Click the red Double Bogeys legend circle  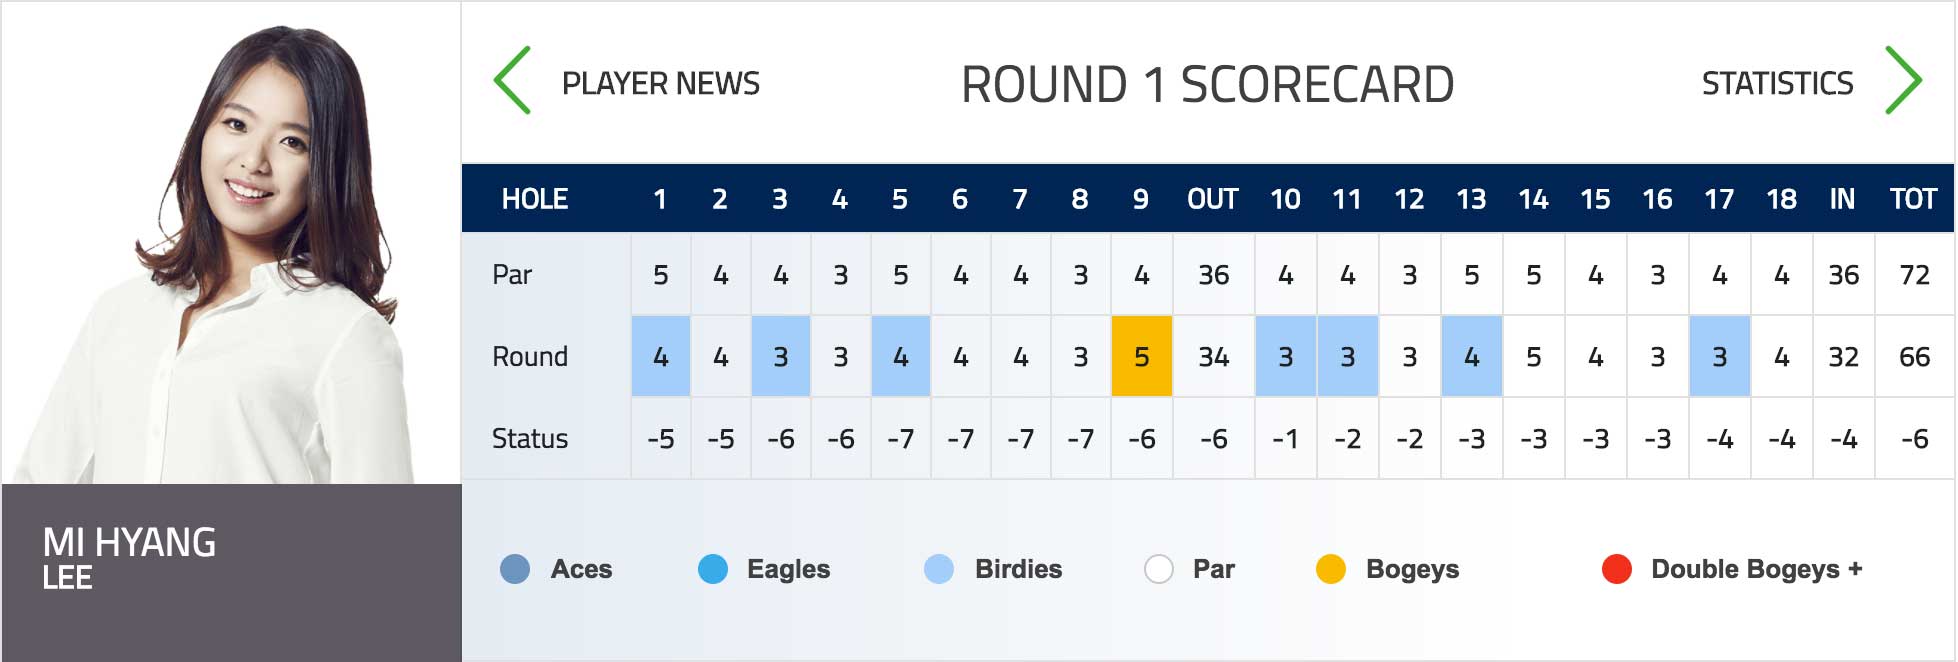coord(1617,569)
